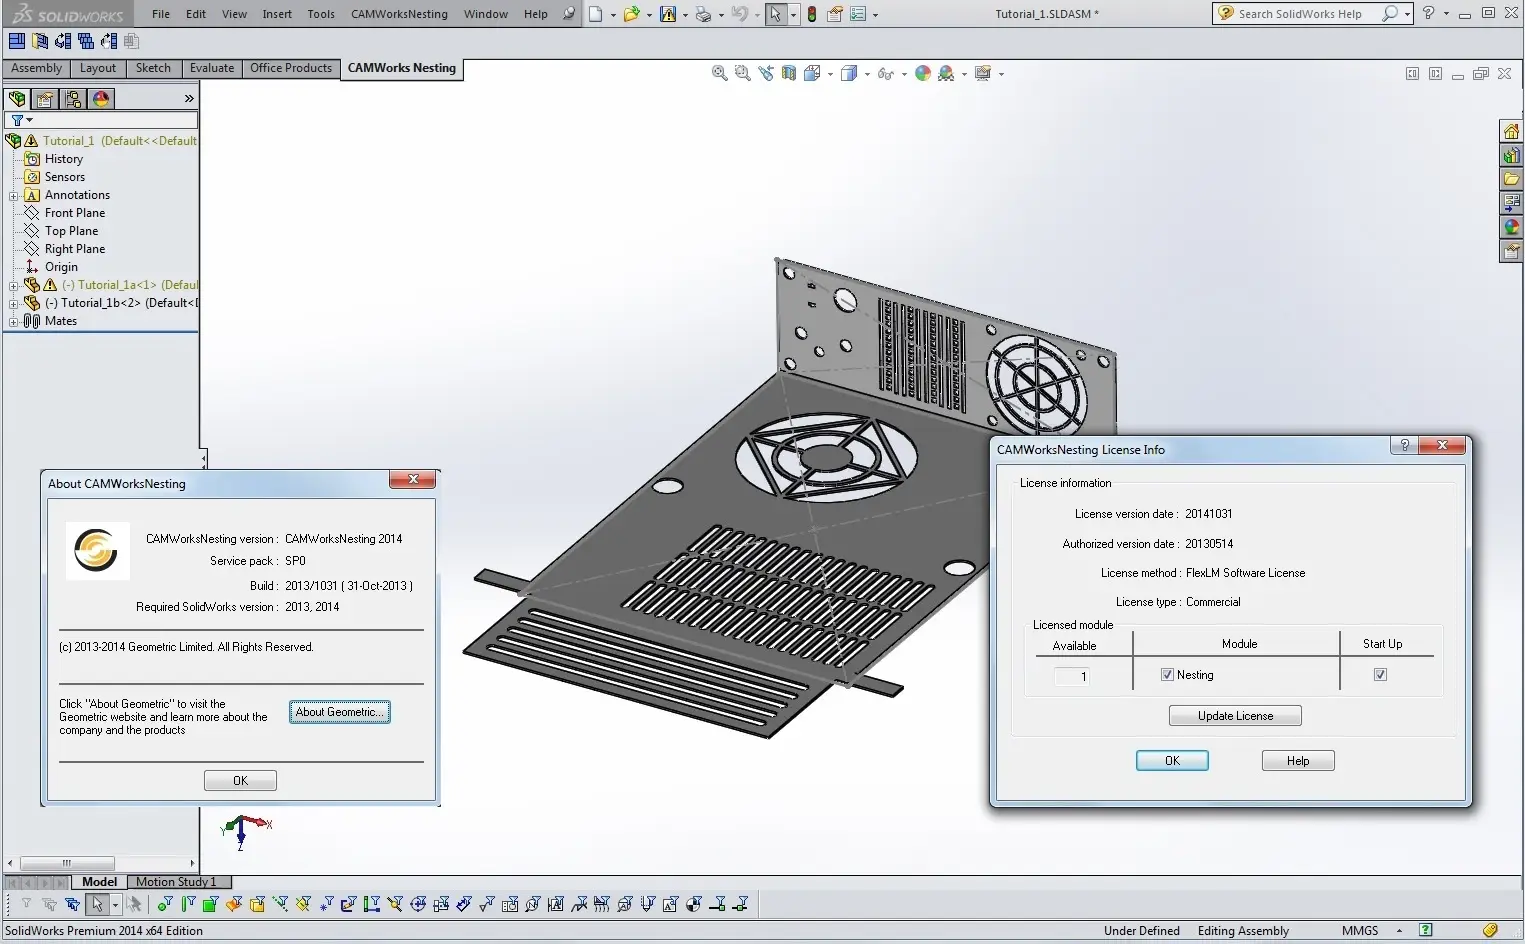Click the Edit Appearance color ball icon
This screenshot has width=1525, height=944.
point(922,73)
